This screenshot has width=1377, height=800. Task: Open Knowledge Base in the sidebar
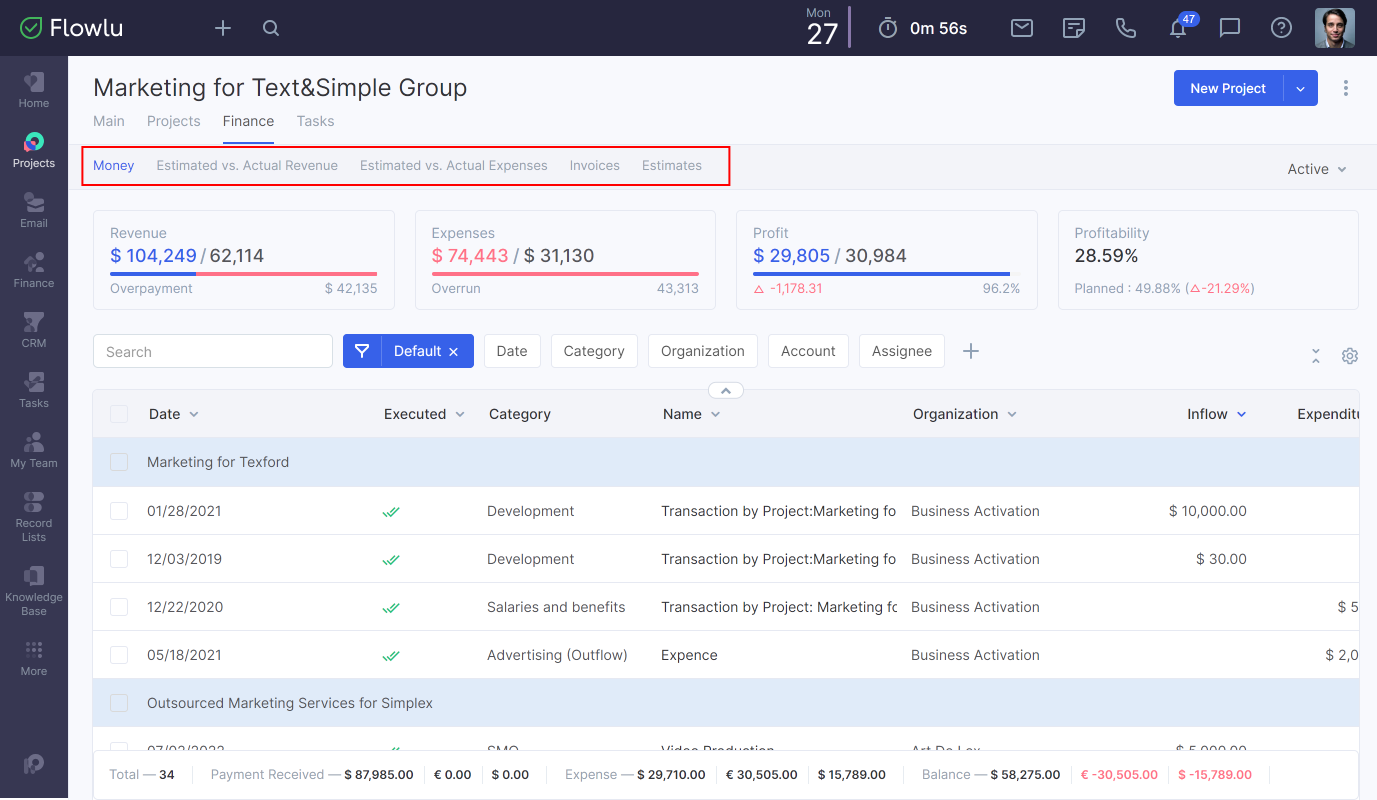tap(34, 590)
